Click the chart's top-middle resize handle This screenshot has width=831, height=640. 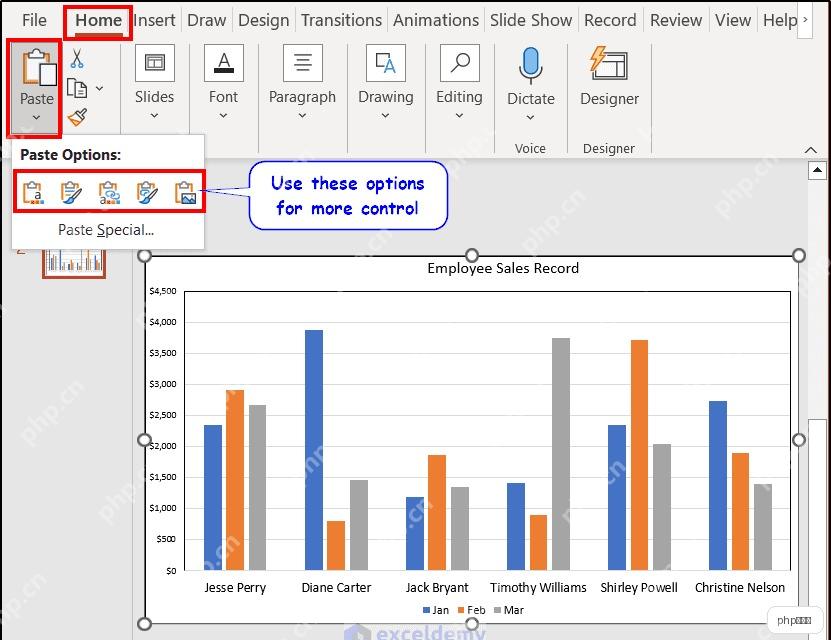(471, 255)
